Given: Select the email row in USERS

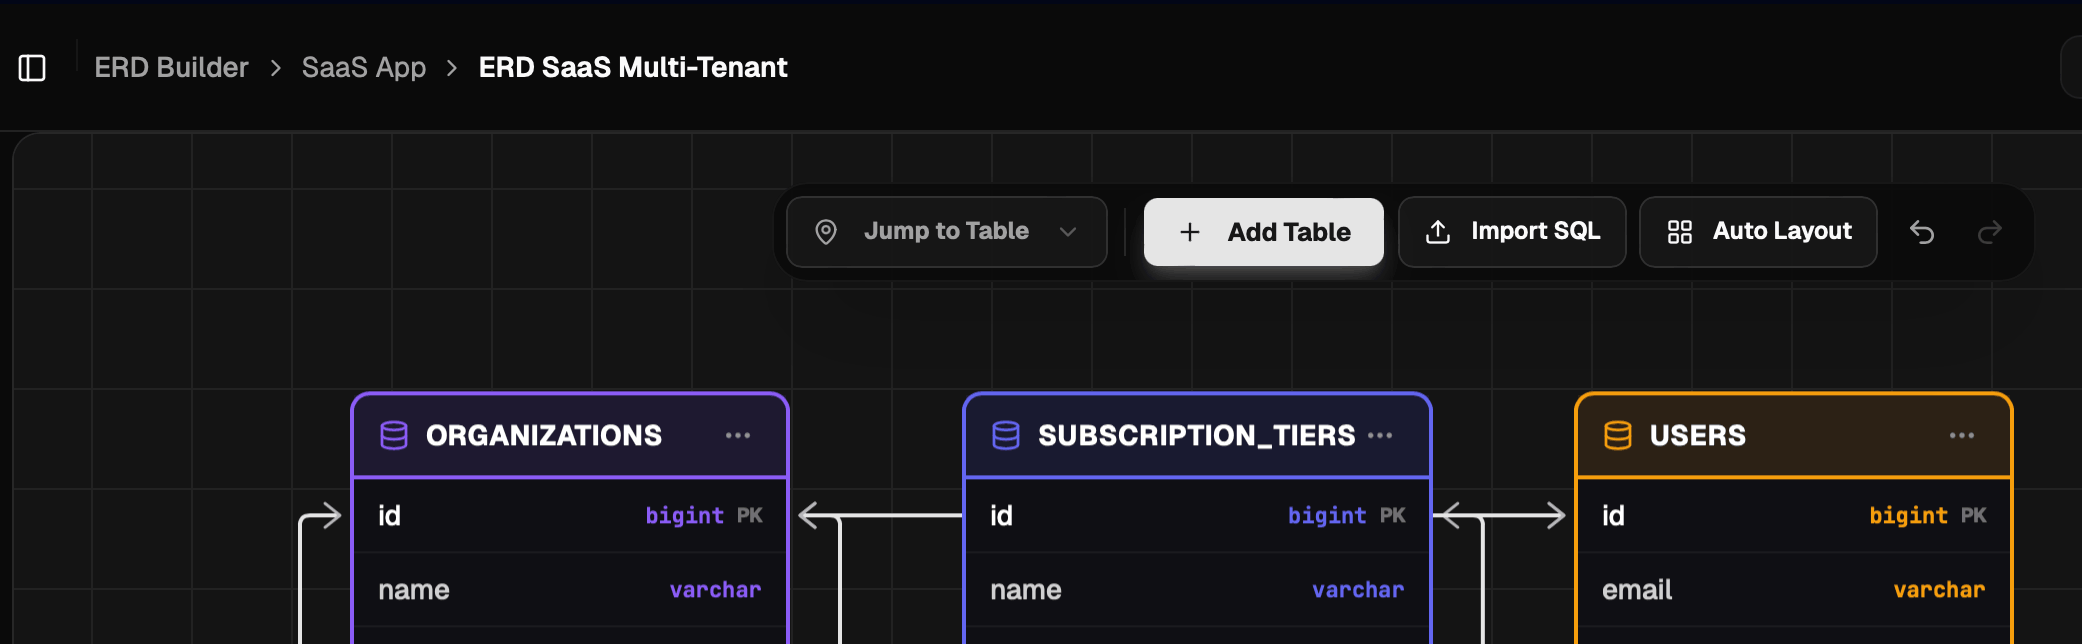Looking at the screenshot, I should coord(1794,590).
